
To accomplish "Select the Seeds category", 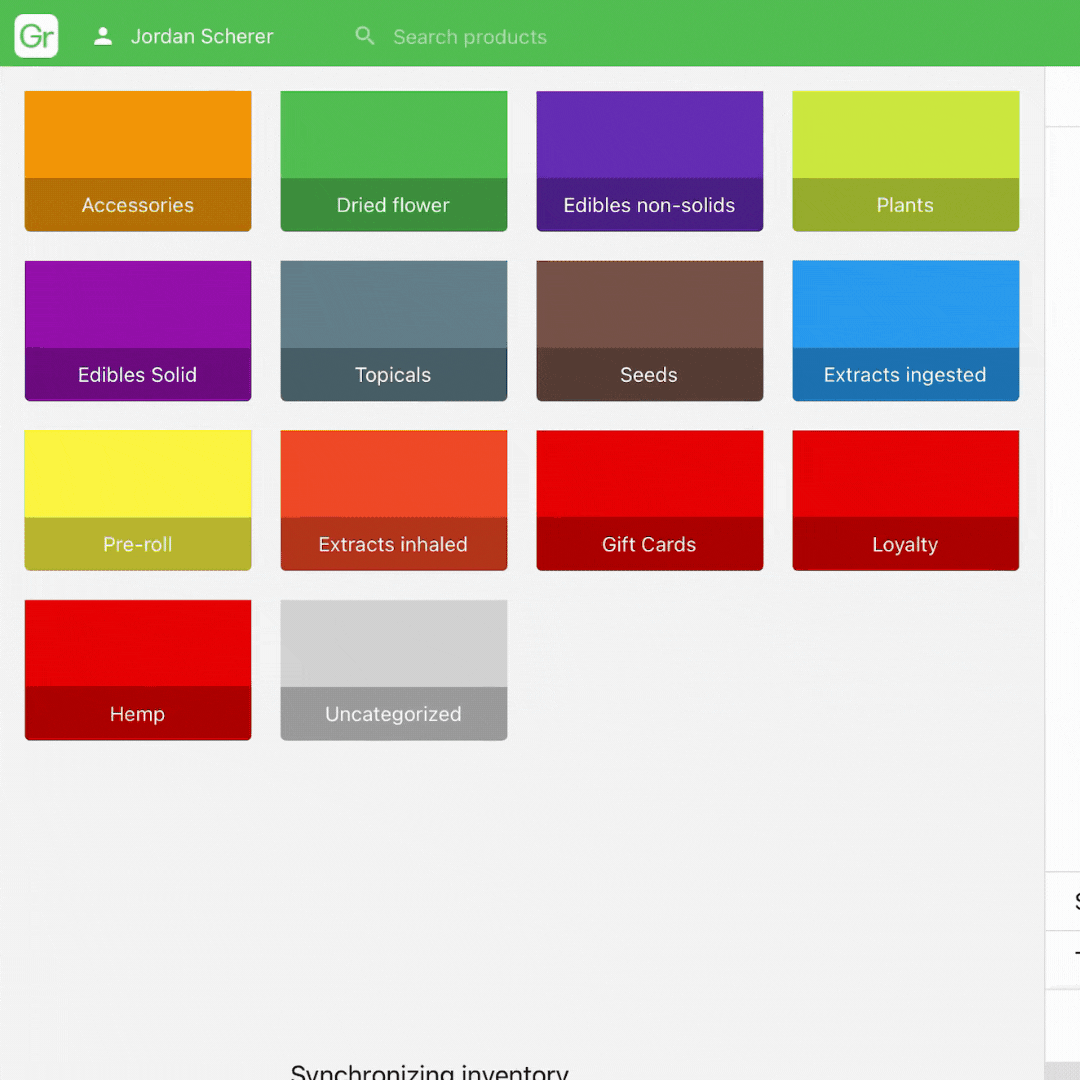I will click(x=650, y=331).
